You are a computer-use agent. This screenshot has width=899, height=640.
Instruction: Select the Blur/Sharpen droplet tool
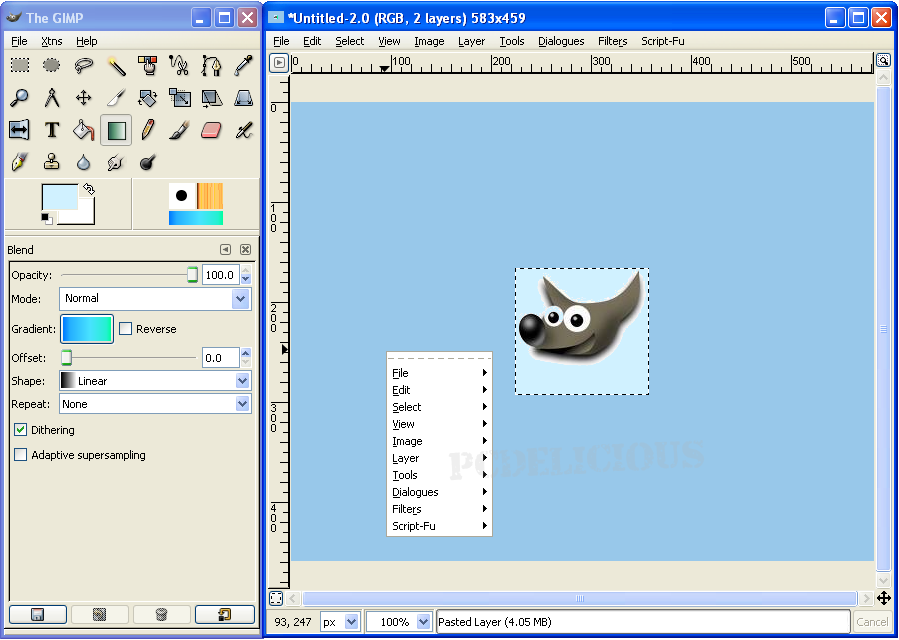coord(84,162)
